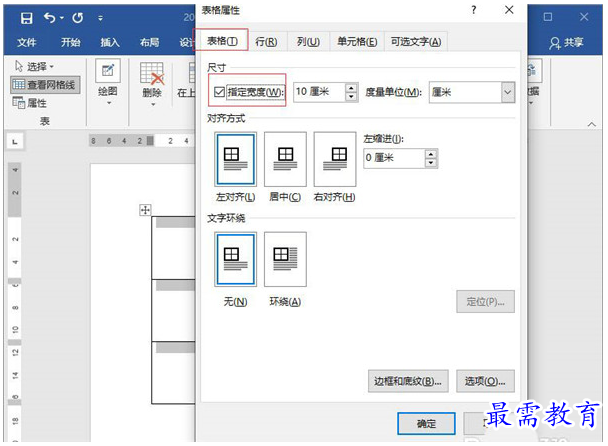Click the dialog help question mark

(x=473, y=10)
